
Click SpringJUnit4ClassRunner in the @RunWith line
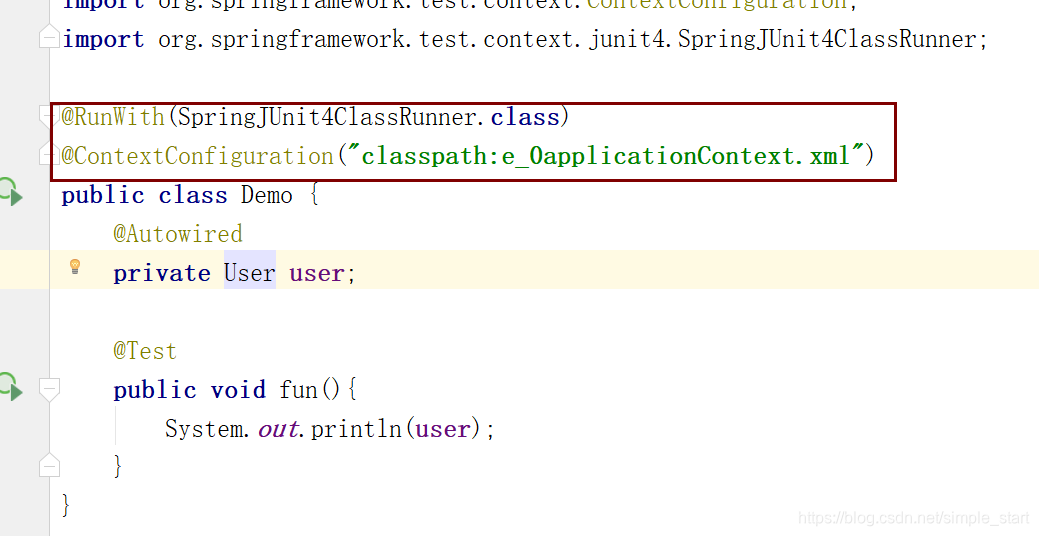click(x=327, y=117)
